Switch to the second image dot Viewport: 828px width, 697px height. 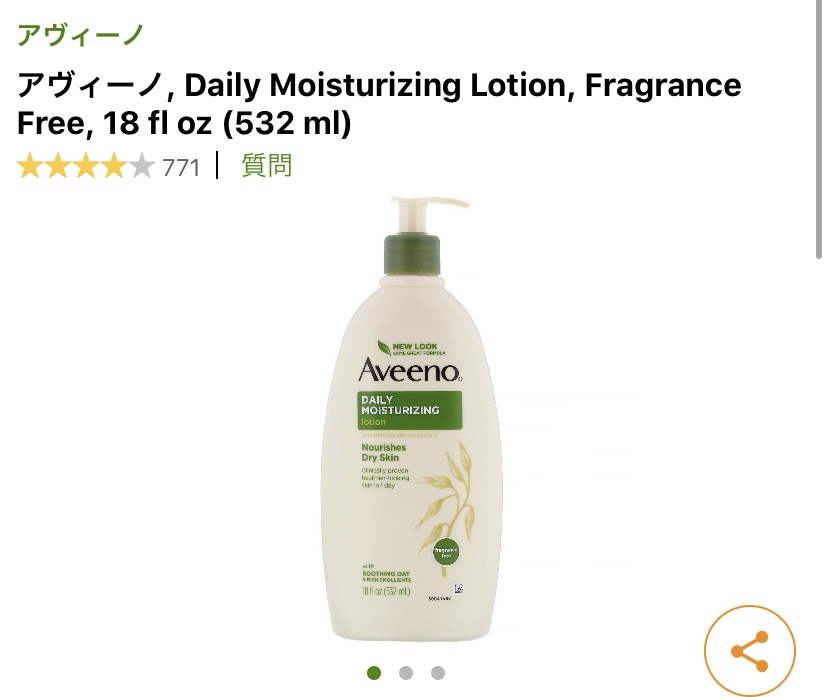(x=406, y=673)
